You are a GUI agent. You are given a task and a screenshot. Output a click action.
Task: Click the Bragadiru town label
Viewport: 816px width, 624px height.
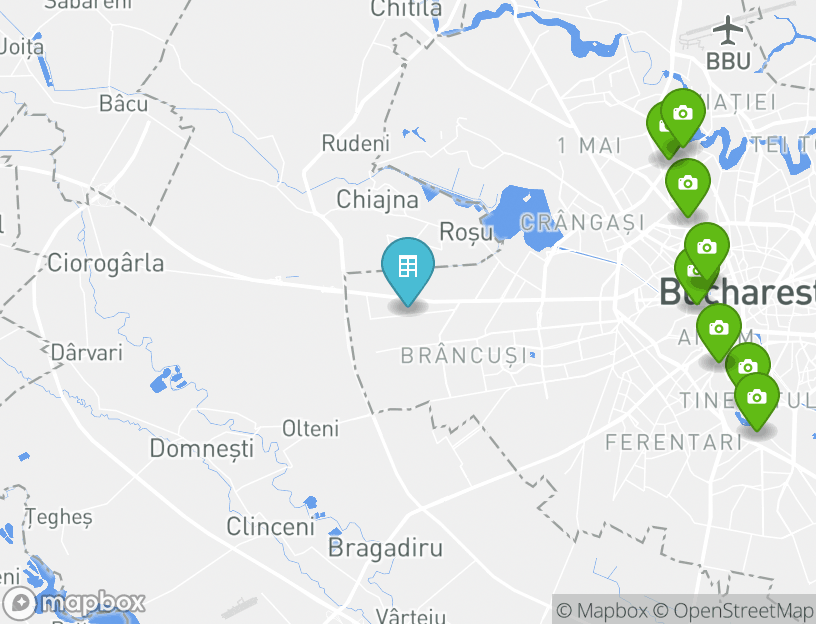point(386,547)
